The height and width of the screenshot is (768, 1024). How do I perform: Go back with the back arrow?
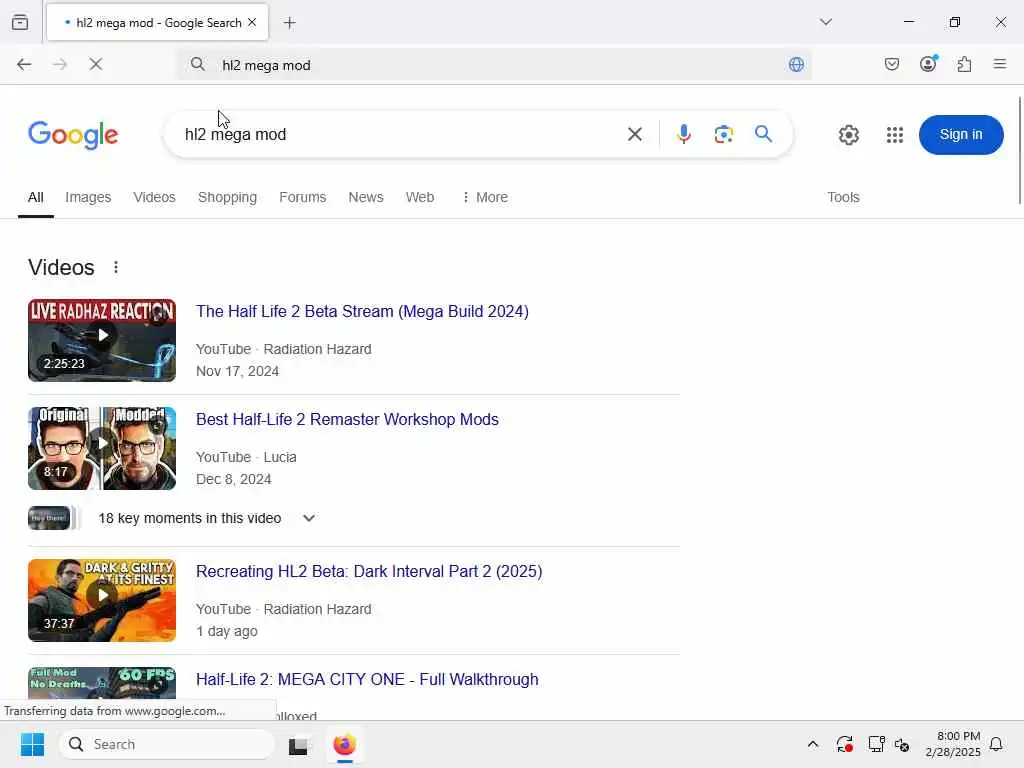tap(24, 64)
